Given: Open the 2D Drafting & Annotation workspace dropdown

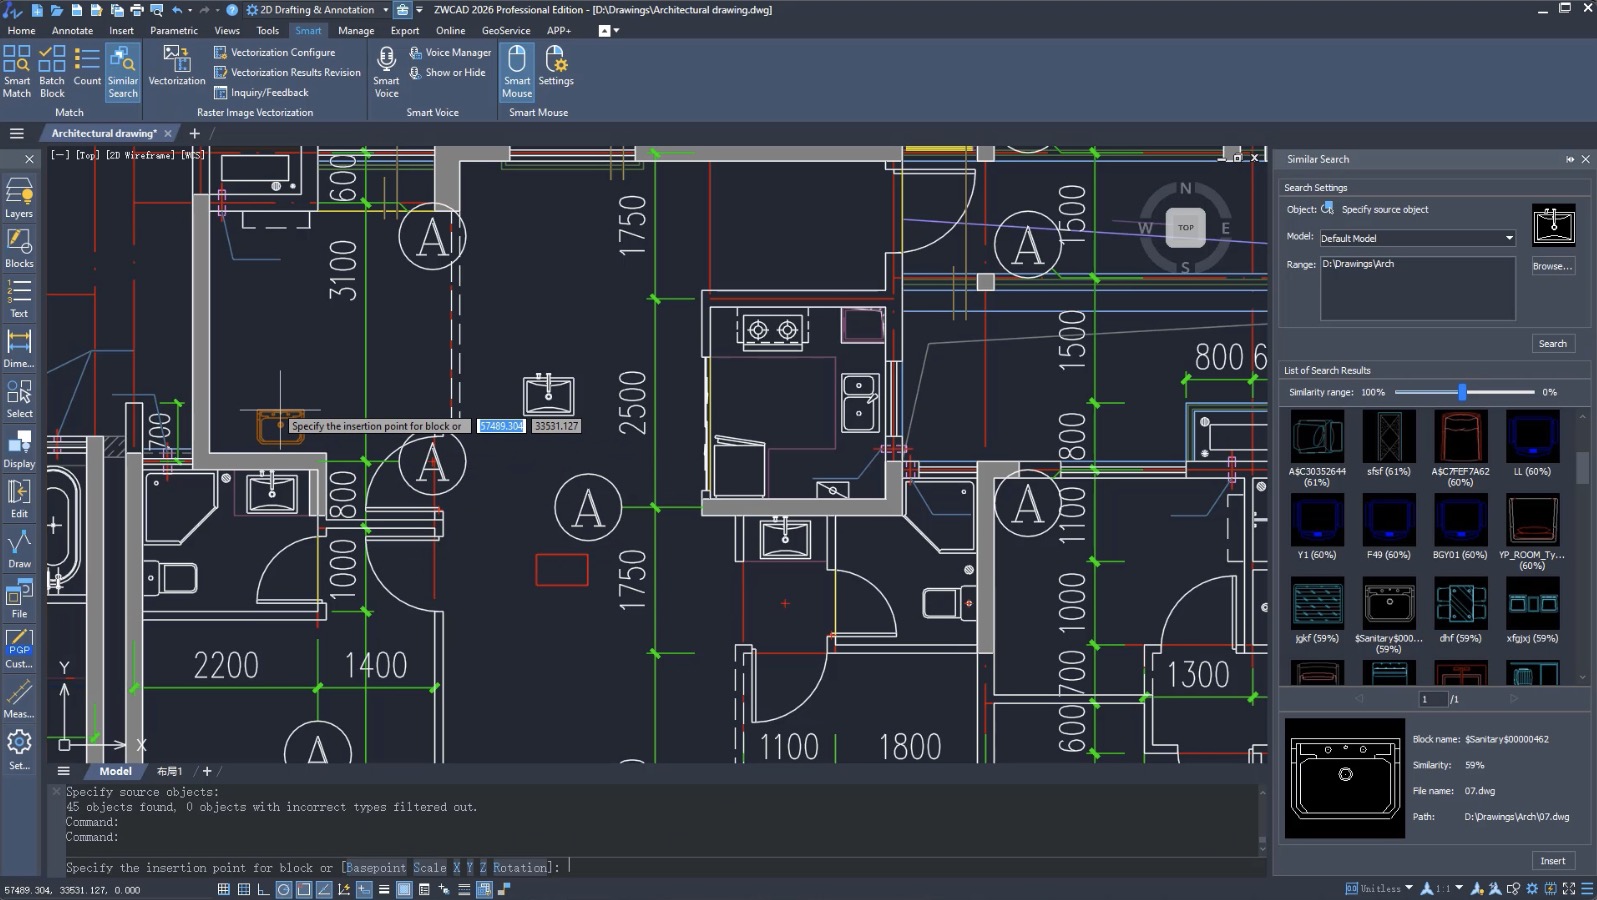Looking at the screenshot, I should pyautogui.click(x=385, y=10).
